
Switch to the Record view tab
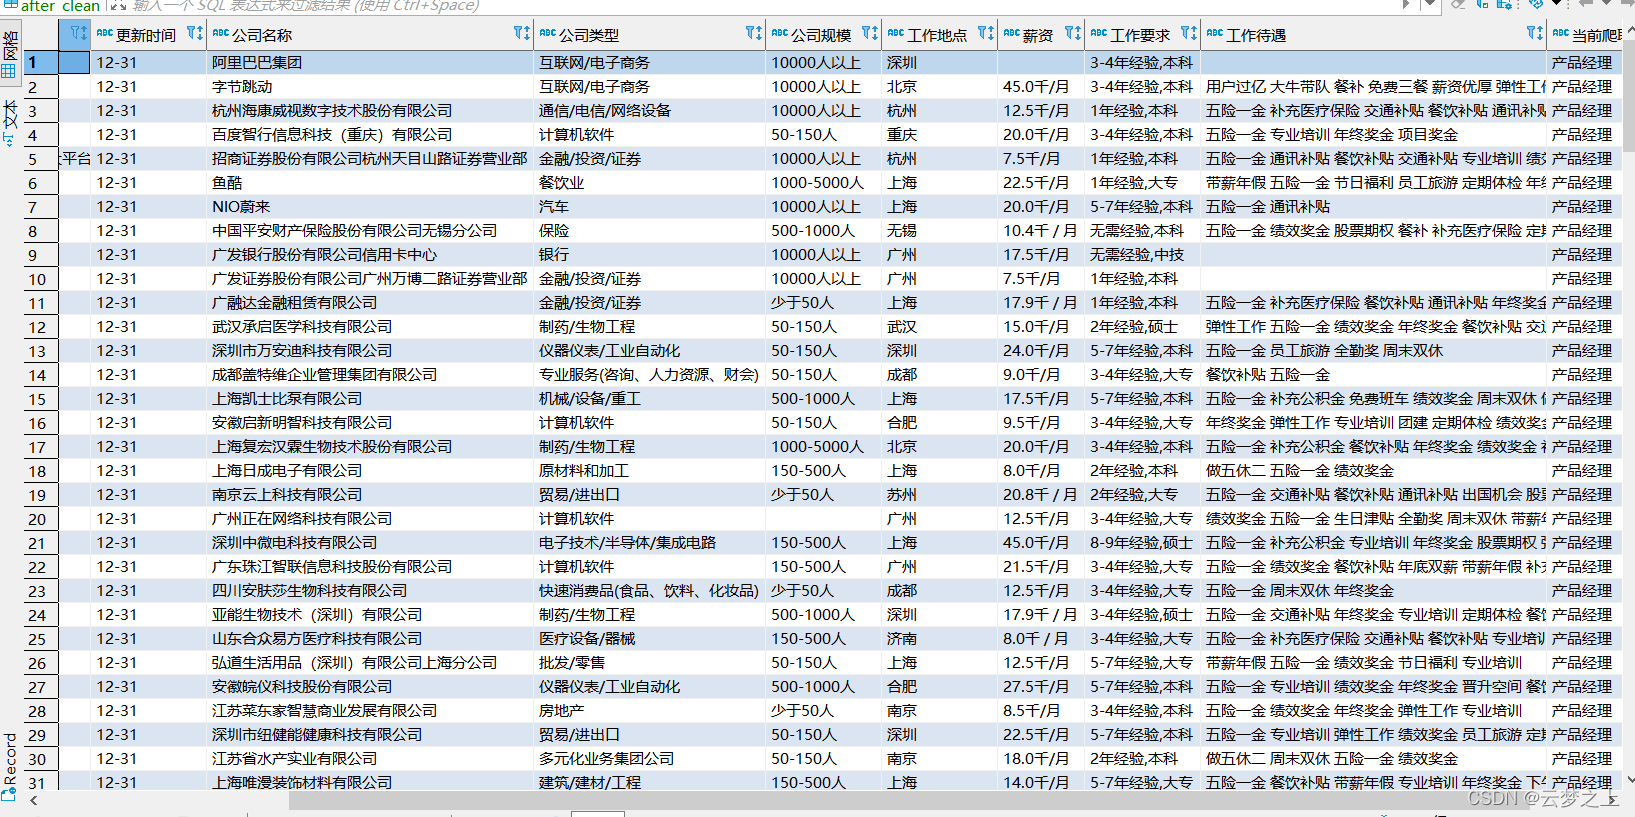point(10,766)
